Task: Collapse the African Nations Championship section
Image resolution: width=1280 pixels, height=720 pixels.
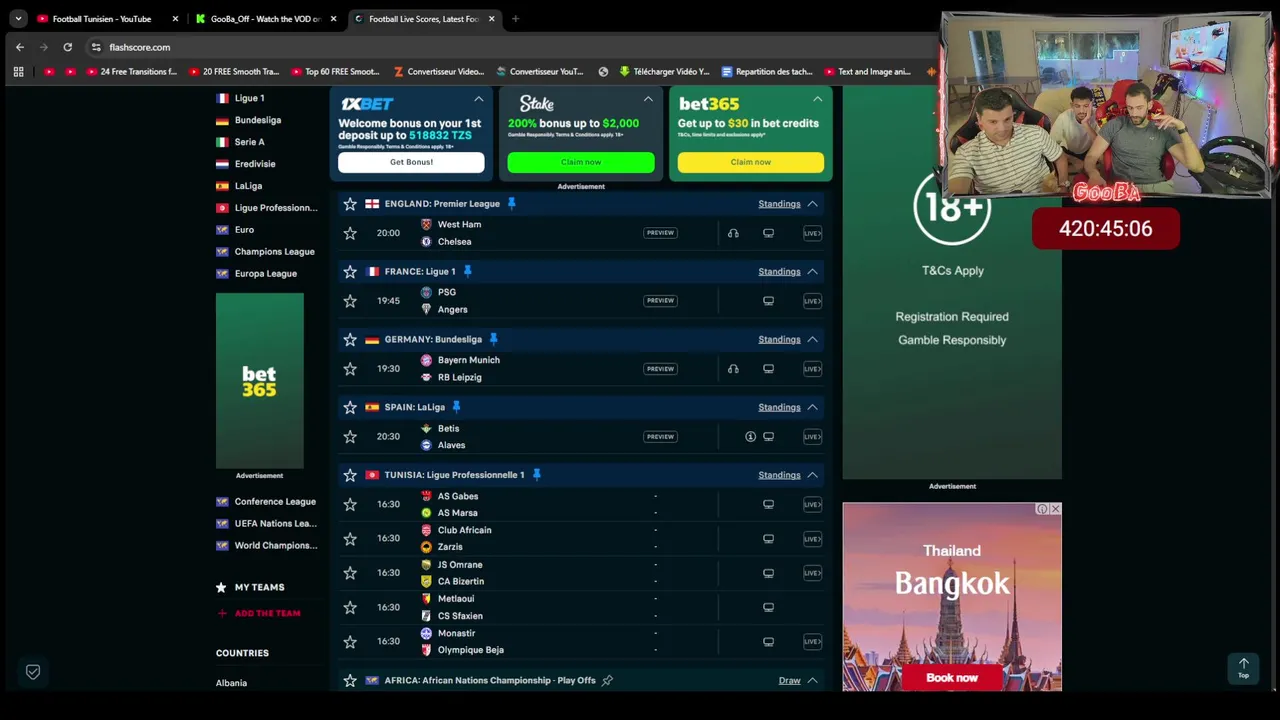Action: (x=812, y=681)
